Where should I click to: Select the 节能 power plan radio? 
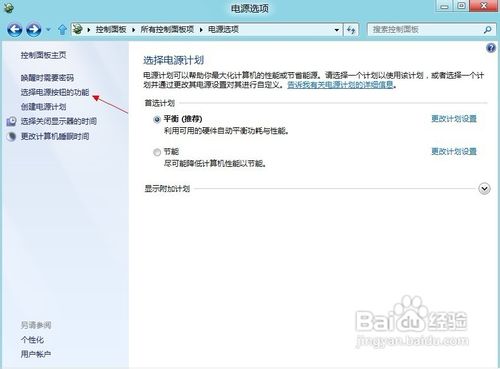pyautogui.click(x=157, y=152)
